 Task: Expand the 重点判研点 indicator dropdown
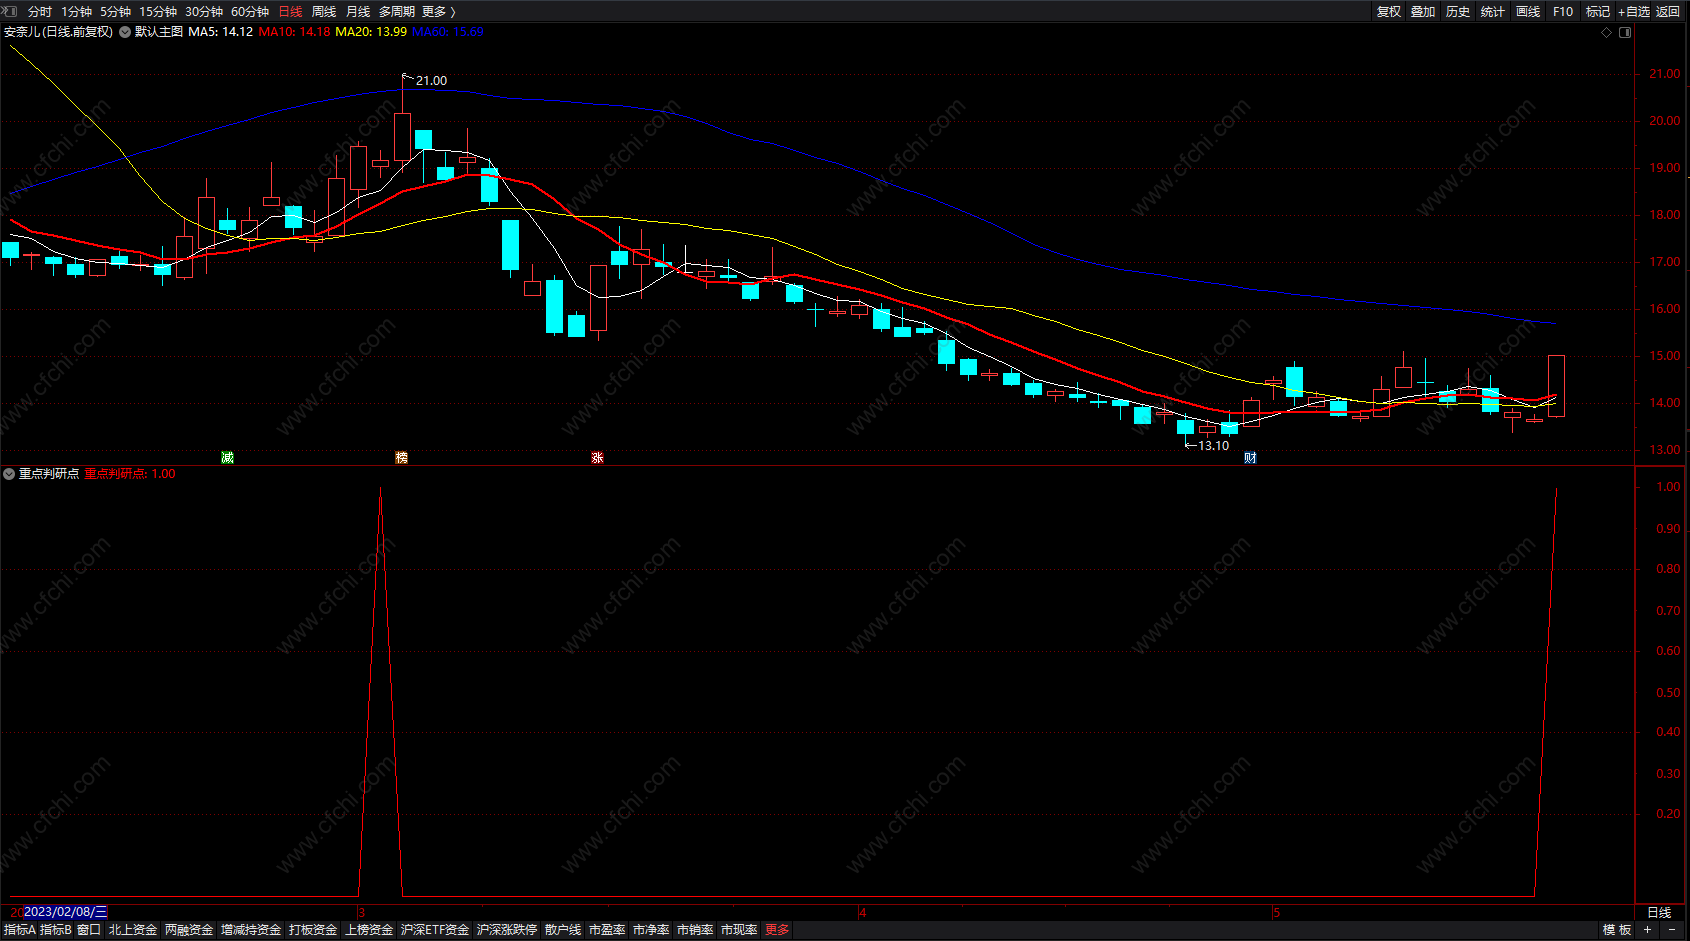coord(9,474)
